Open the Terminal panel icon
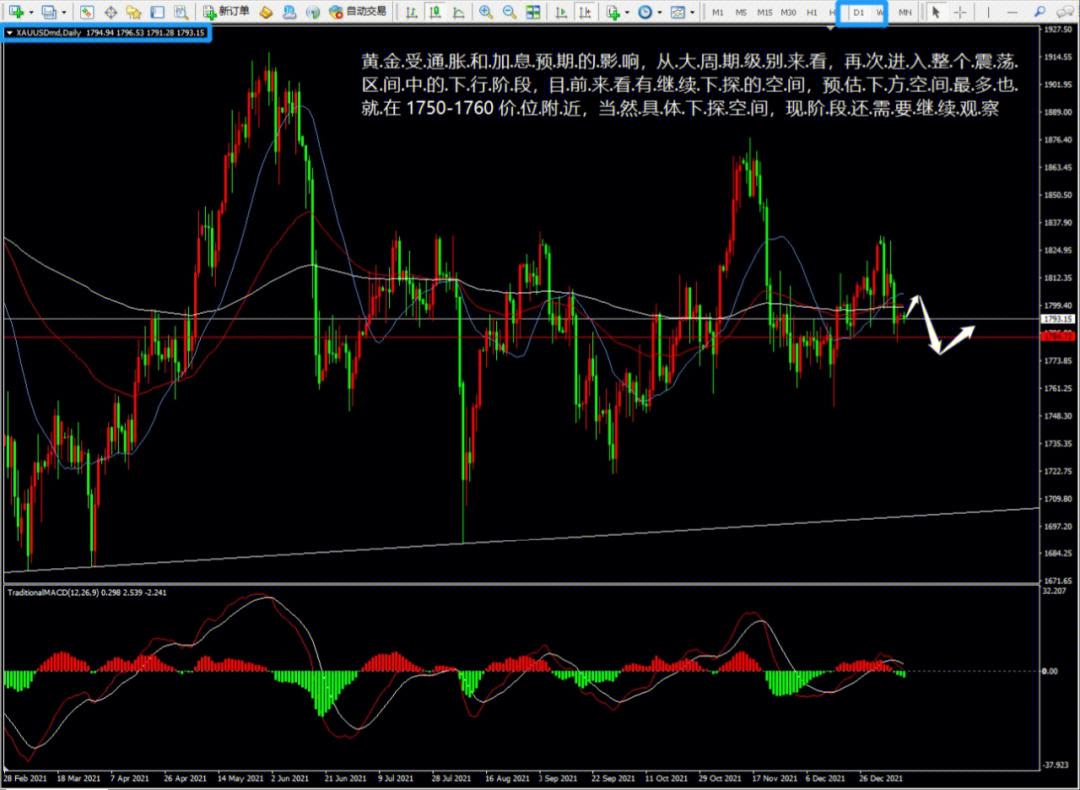 coord(157,12)
